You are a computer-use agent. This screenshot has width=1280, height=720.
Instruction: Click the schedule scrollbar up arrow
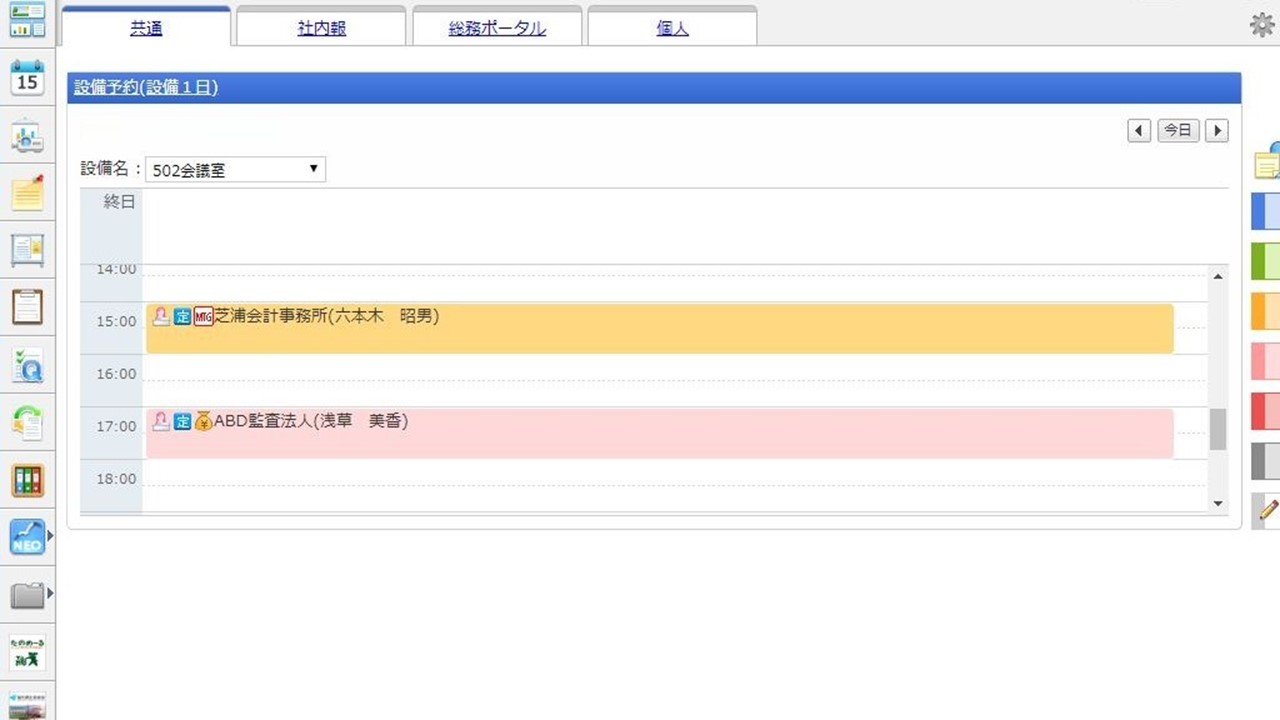pos(1218,277)
